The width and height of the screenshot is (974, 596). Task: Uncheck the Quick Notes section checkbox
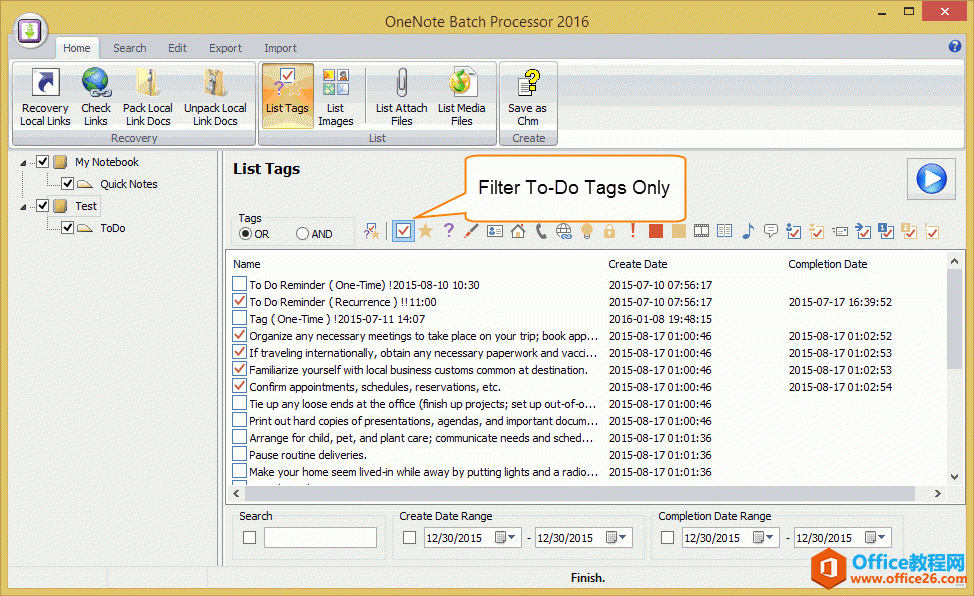(67, 184)
